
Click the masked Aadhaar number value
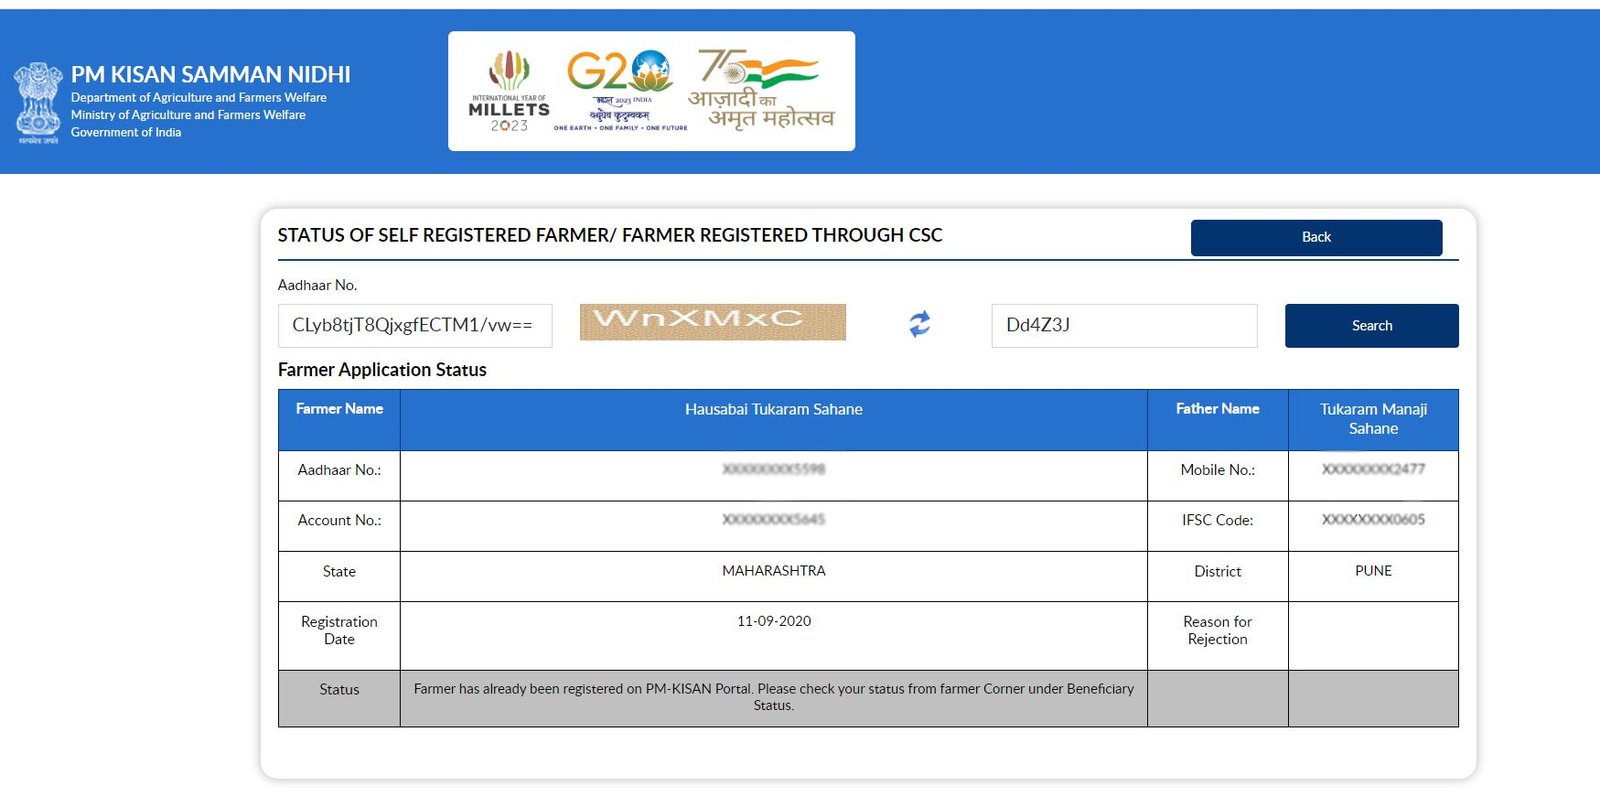pos(774,469)
